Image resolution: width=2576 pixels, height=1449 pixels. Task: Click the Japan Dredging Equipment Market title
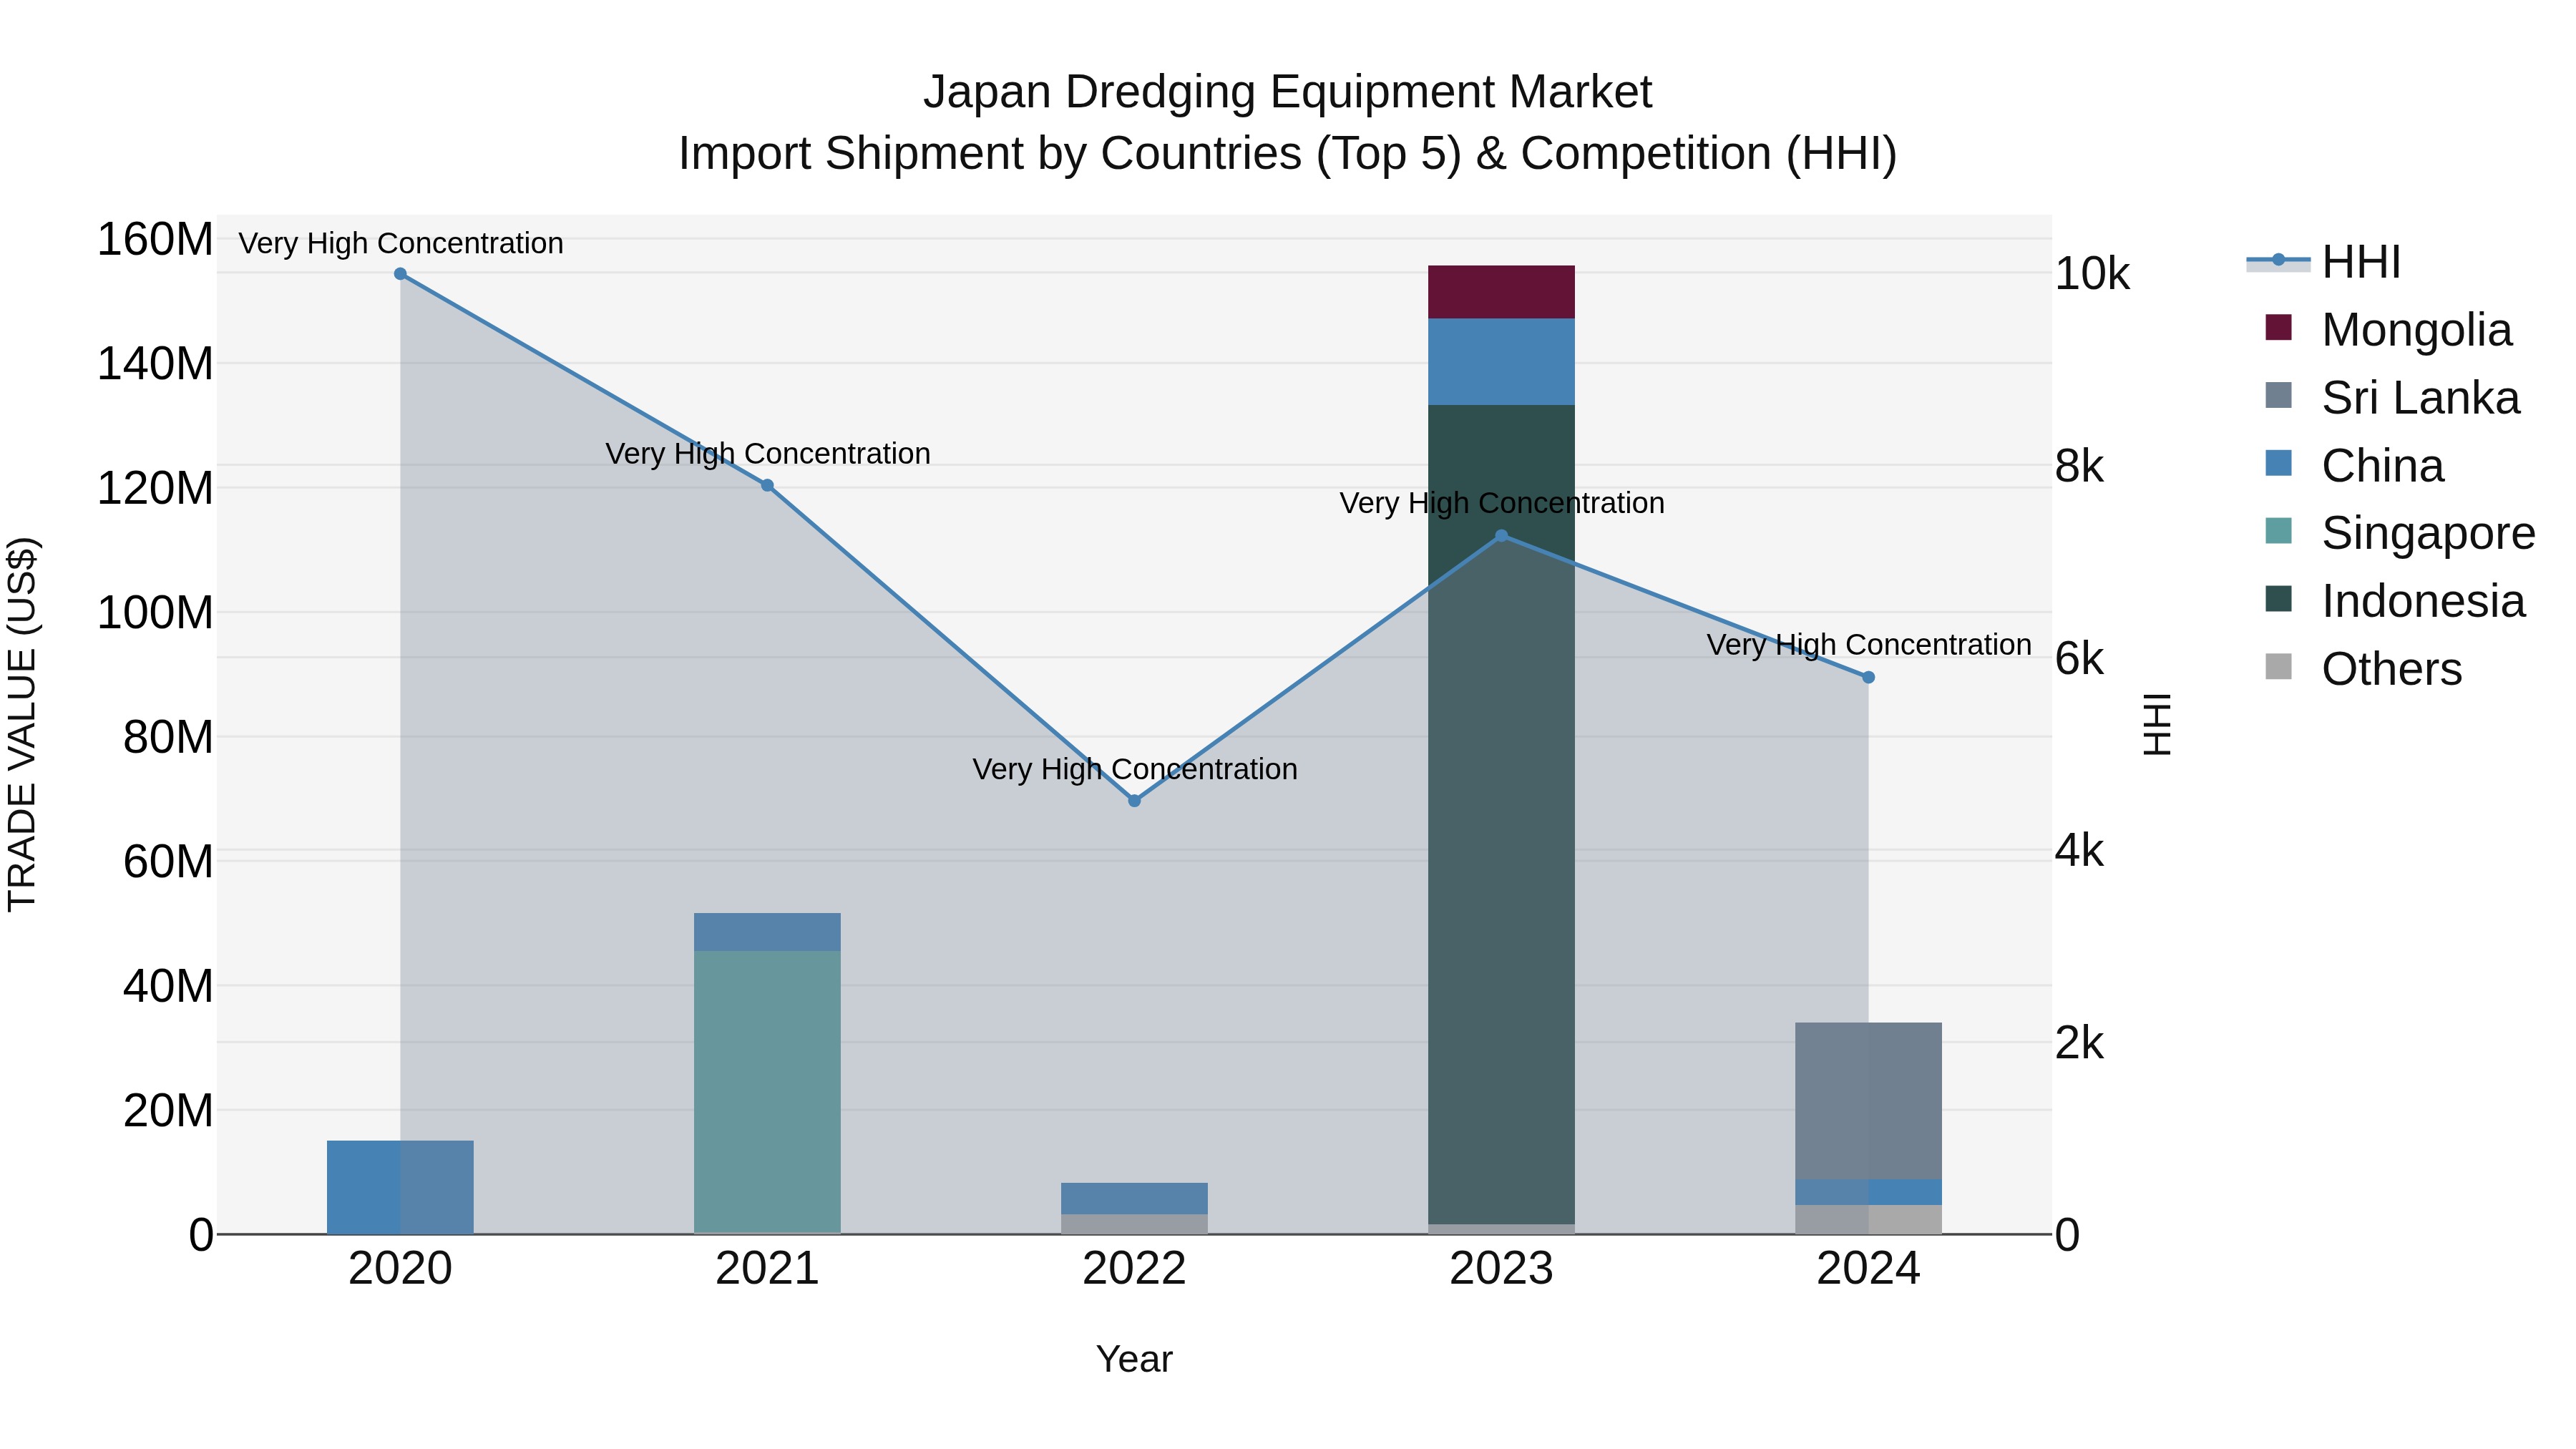pos(1287,92)
